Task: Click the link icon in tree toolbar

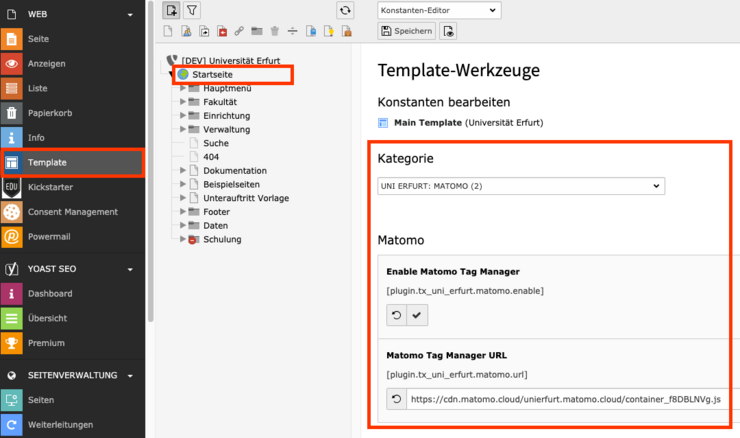Action: 239,32
